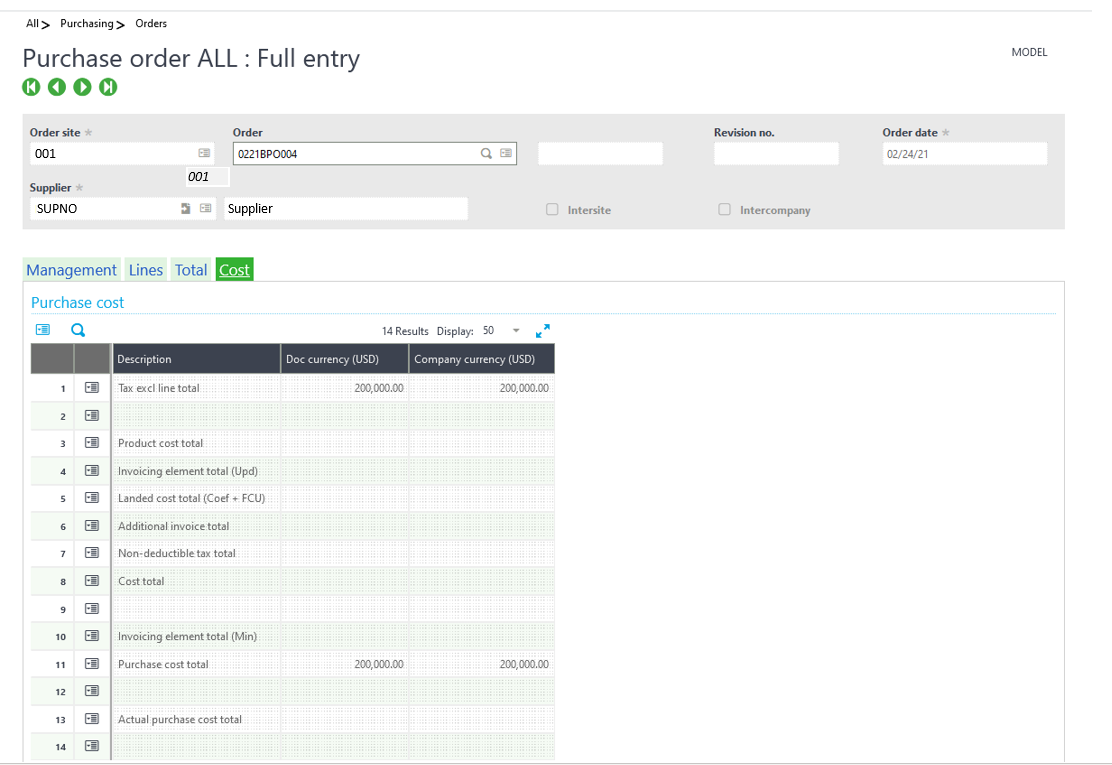This screenshot has height=765, width=1112.
Task: Go to the first record navigation icon
Action: point(31,87)
